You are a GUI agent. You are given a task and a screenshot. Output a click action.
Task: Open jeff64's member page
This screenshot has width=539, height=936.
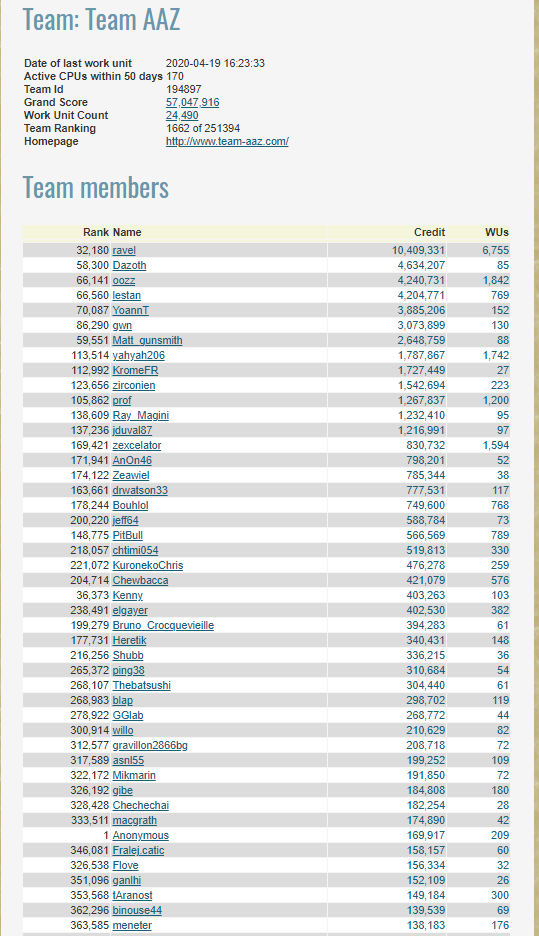(x=125, y=520)
